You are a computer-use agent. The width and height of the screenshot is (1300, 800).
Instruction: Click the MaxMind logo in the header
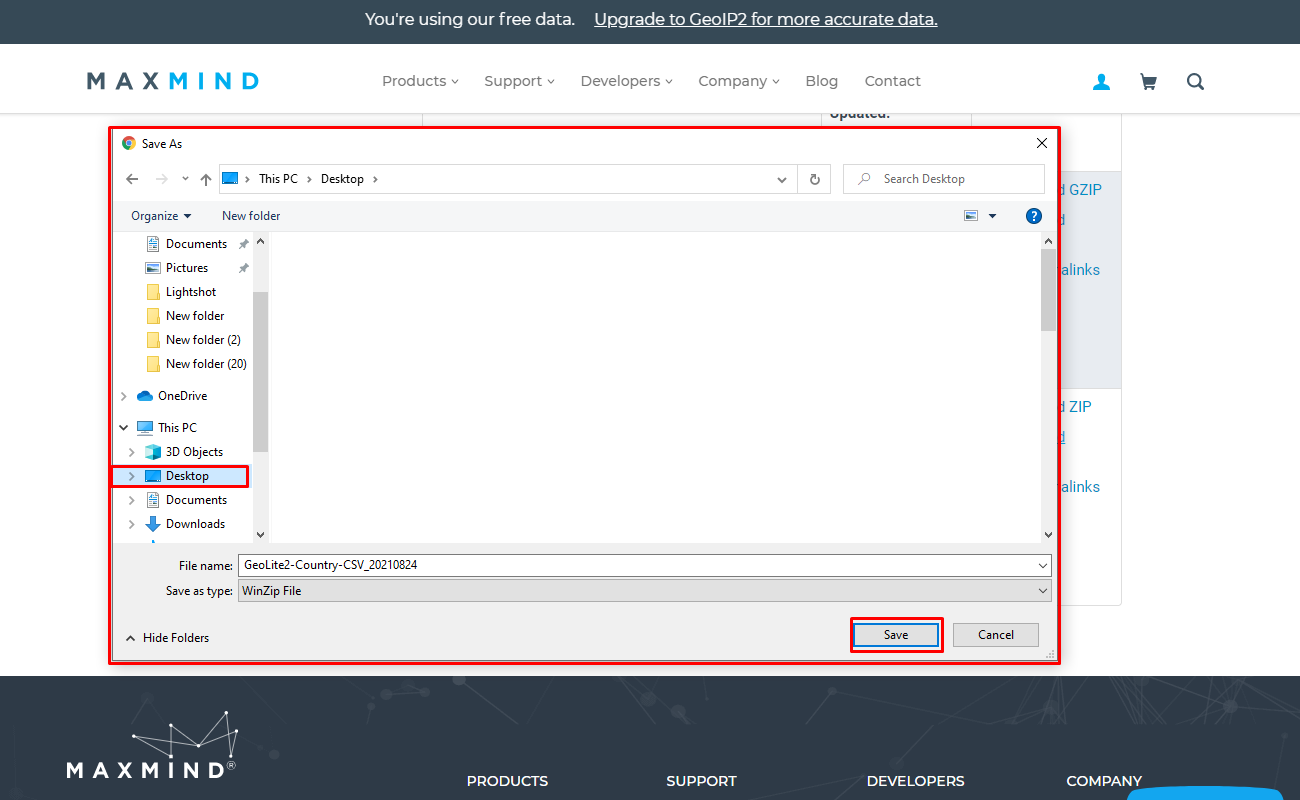point(173,81)
